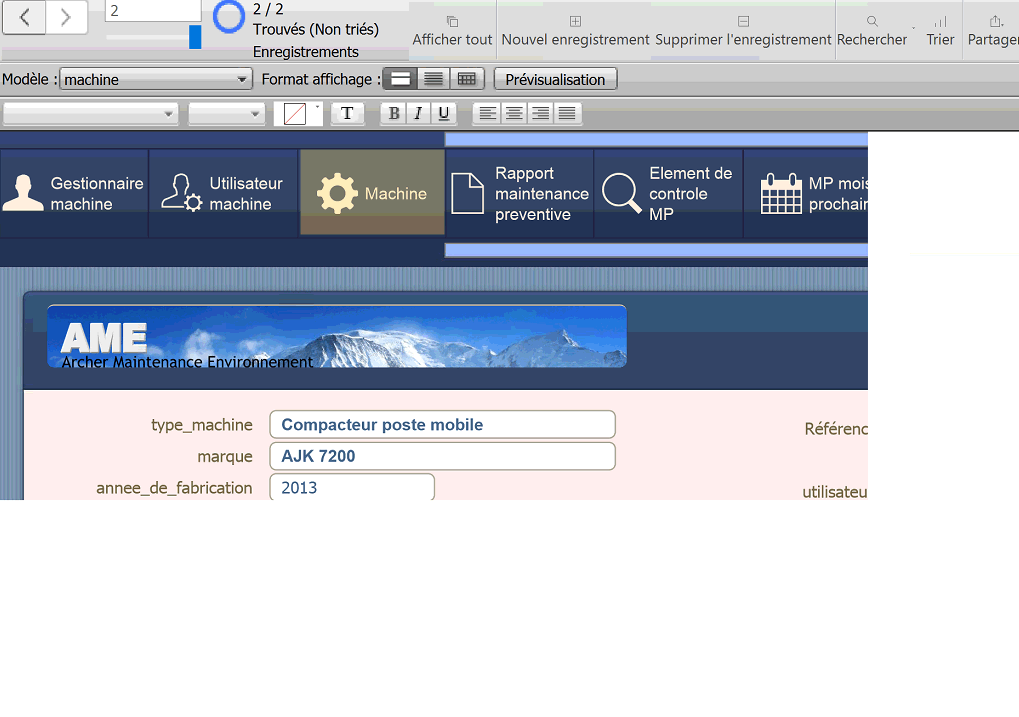Toggle bold text formatting
The image size is (1019, 717).
pyautogui.click(x=394, y=114)
